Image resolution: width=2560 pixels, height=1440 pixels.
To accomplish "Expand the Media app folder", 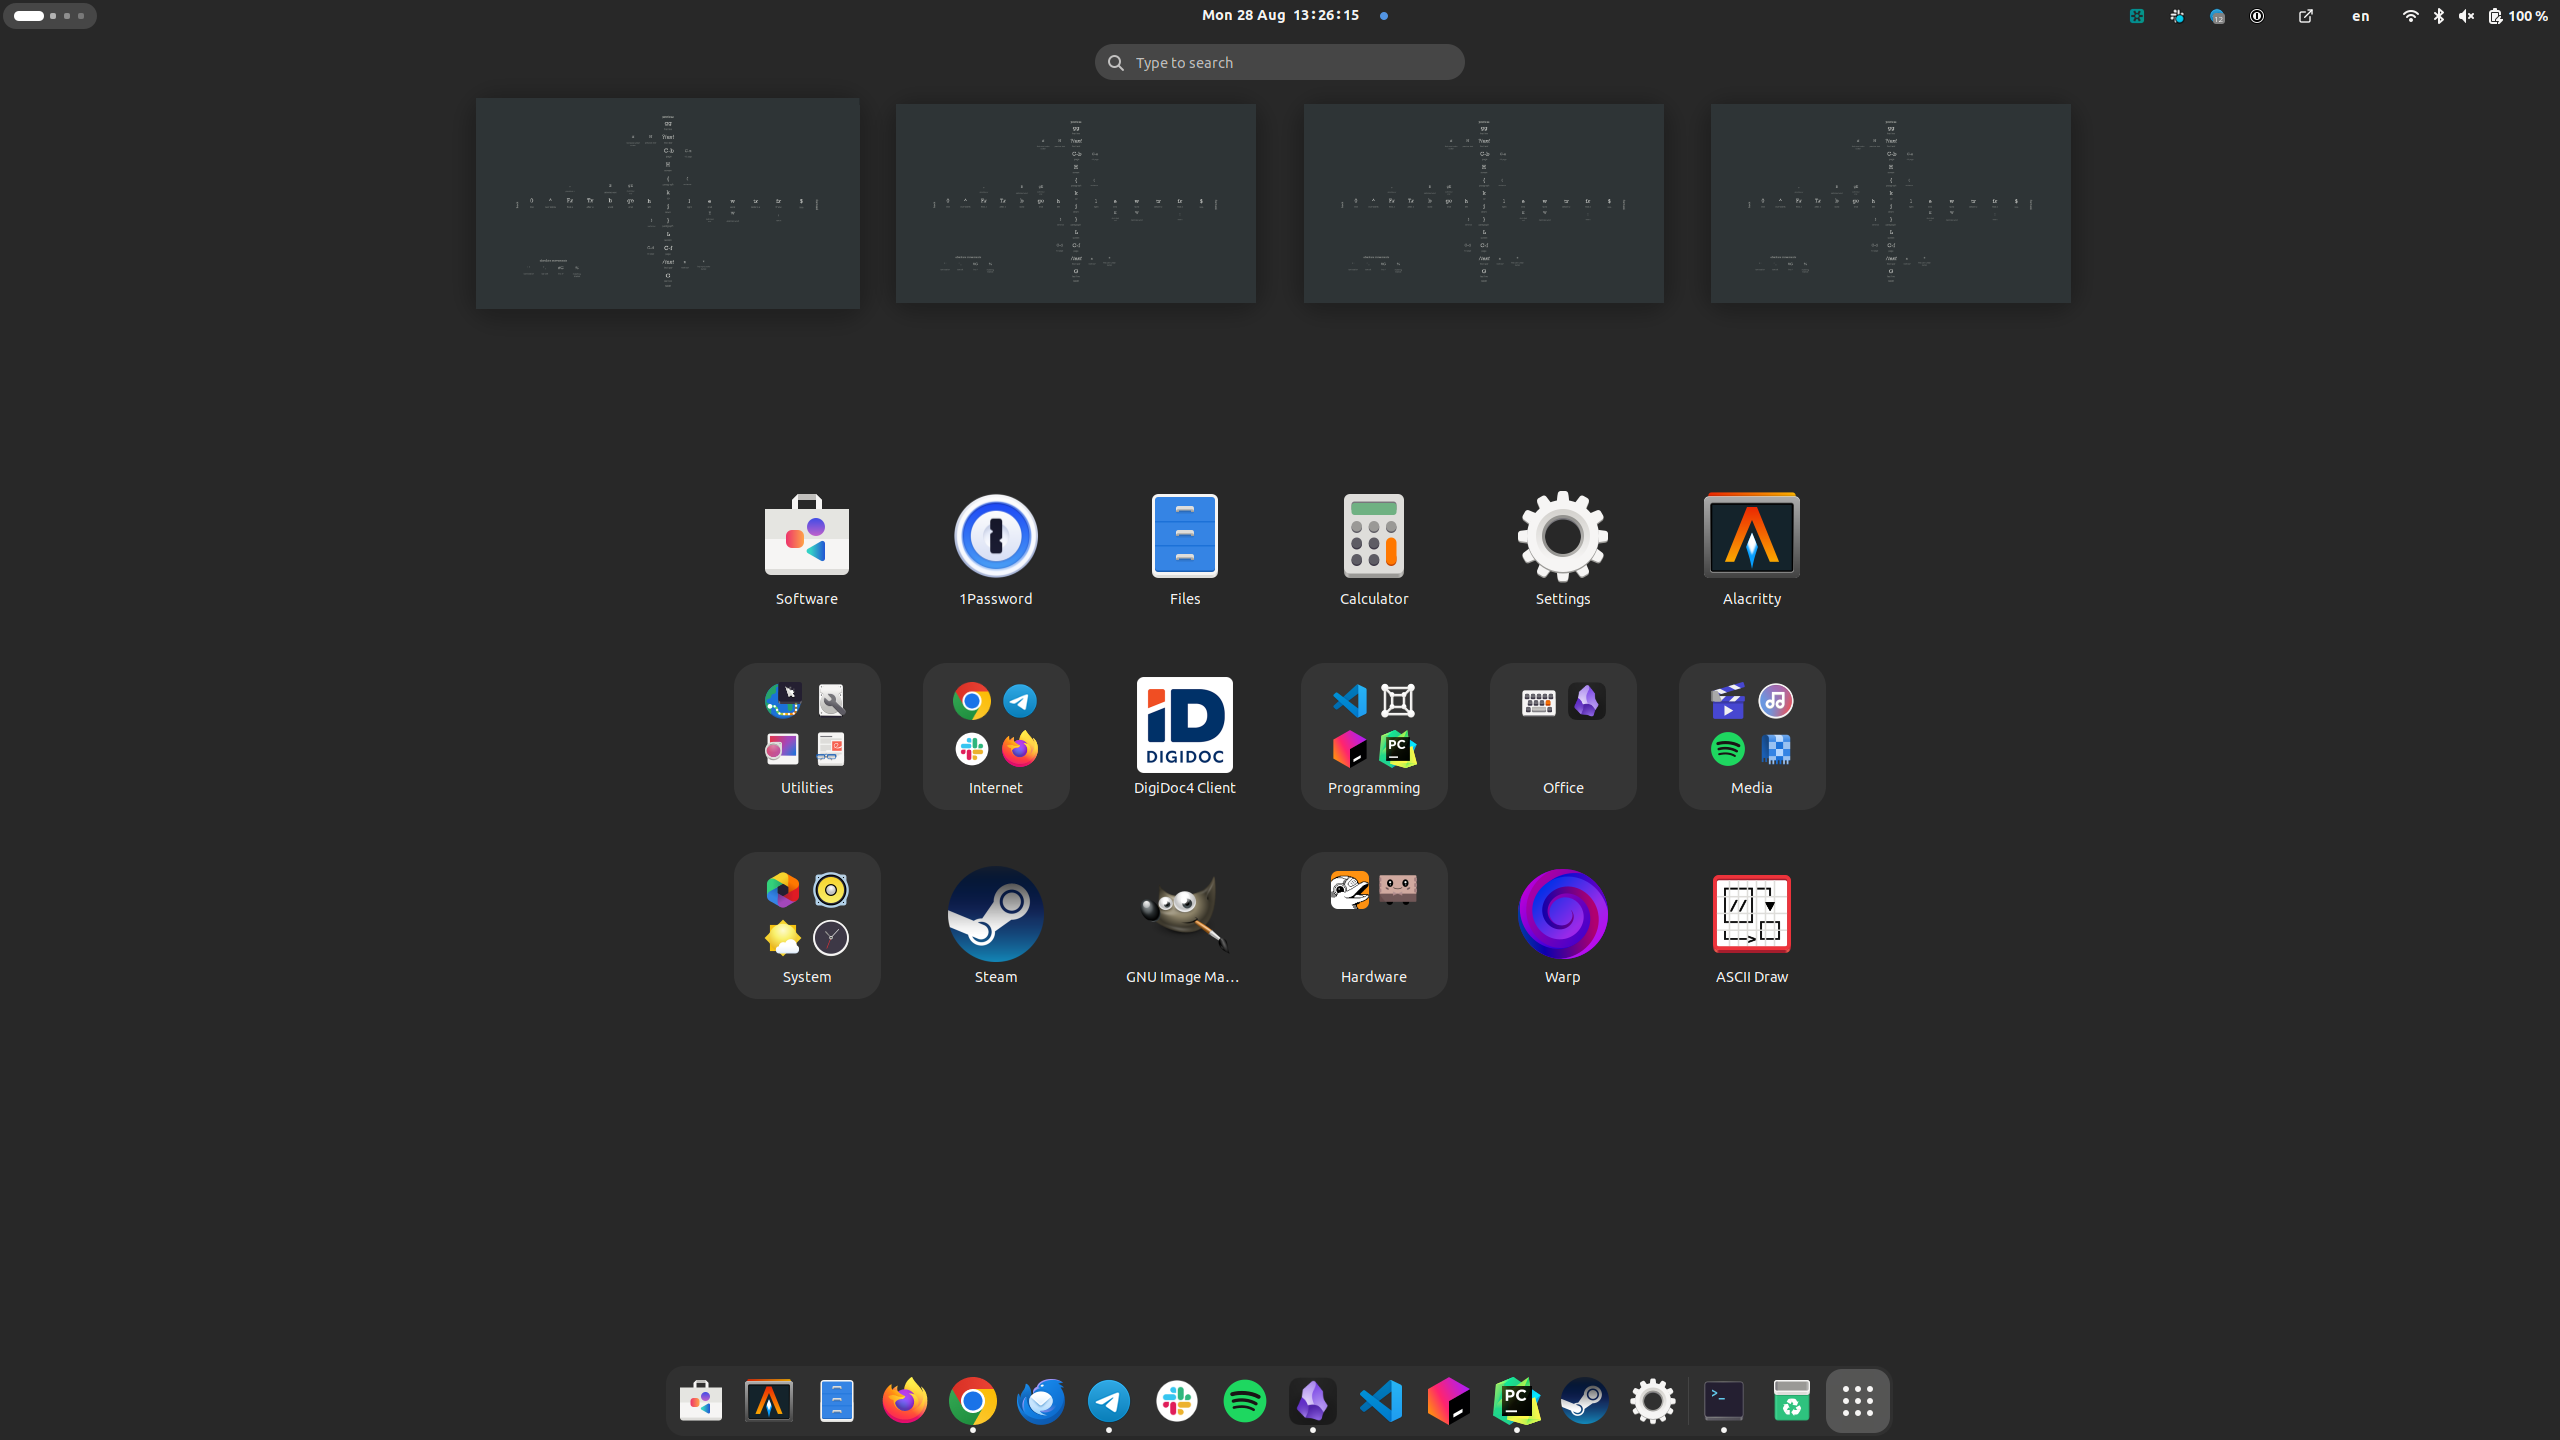I will pos(1752,736).
